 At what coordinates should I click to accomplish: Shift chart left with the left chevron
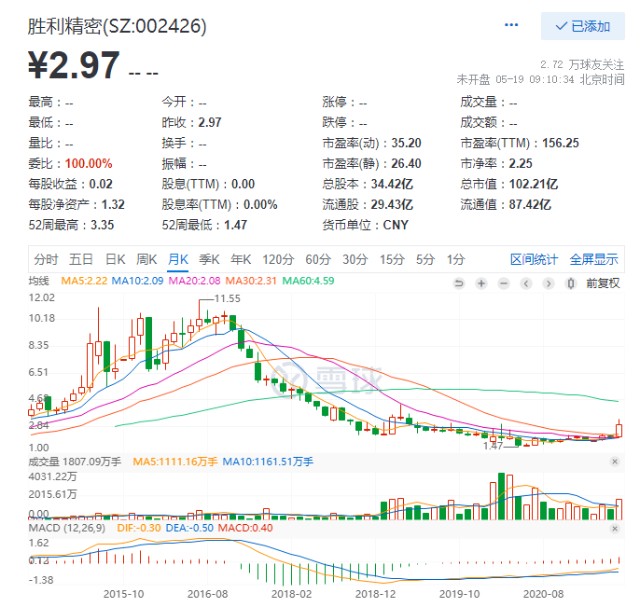click(526, 283)
